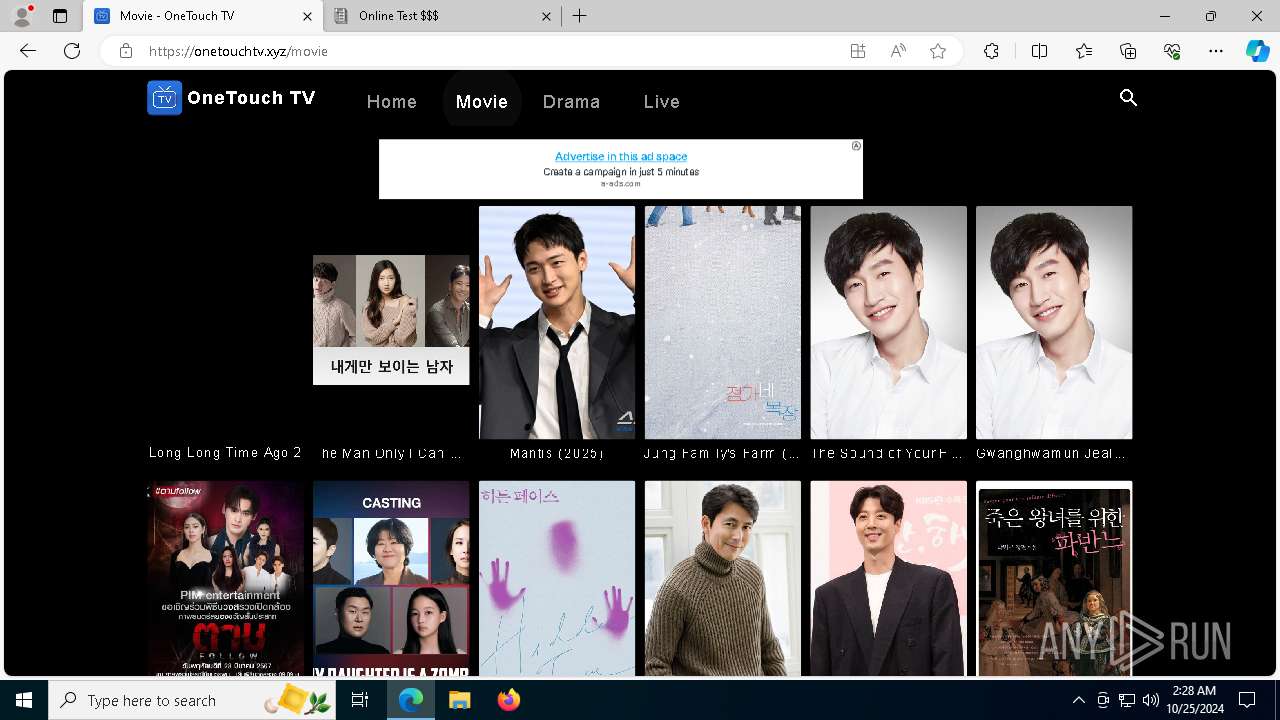The height and width of the screenshot is (720, 1280).
Task: Open the poster of man in turtleneck sweater
Action: (723, 579)
